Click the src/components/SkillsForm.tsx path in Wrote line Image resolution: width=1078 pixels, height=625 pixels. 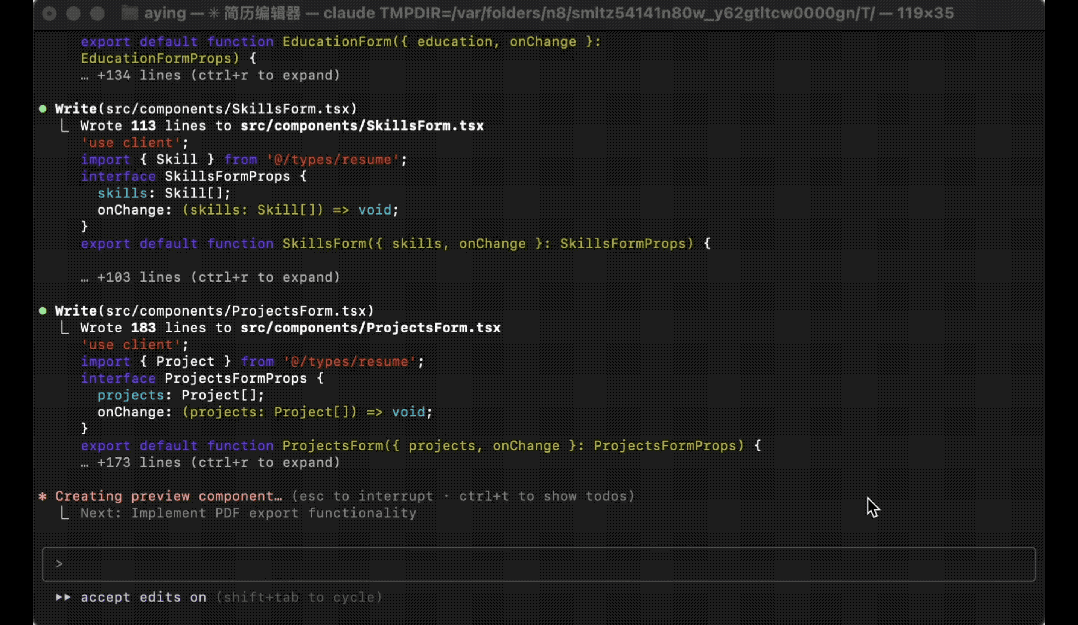coord(362,126)
